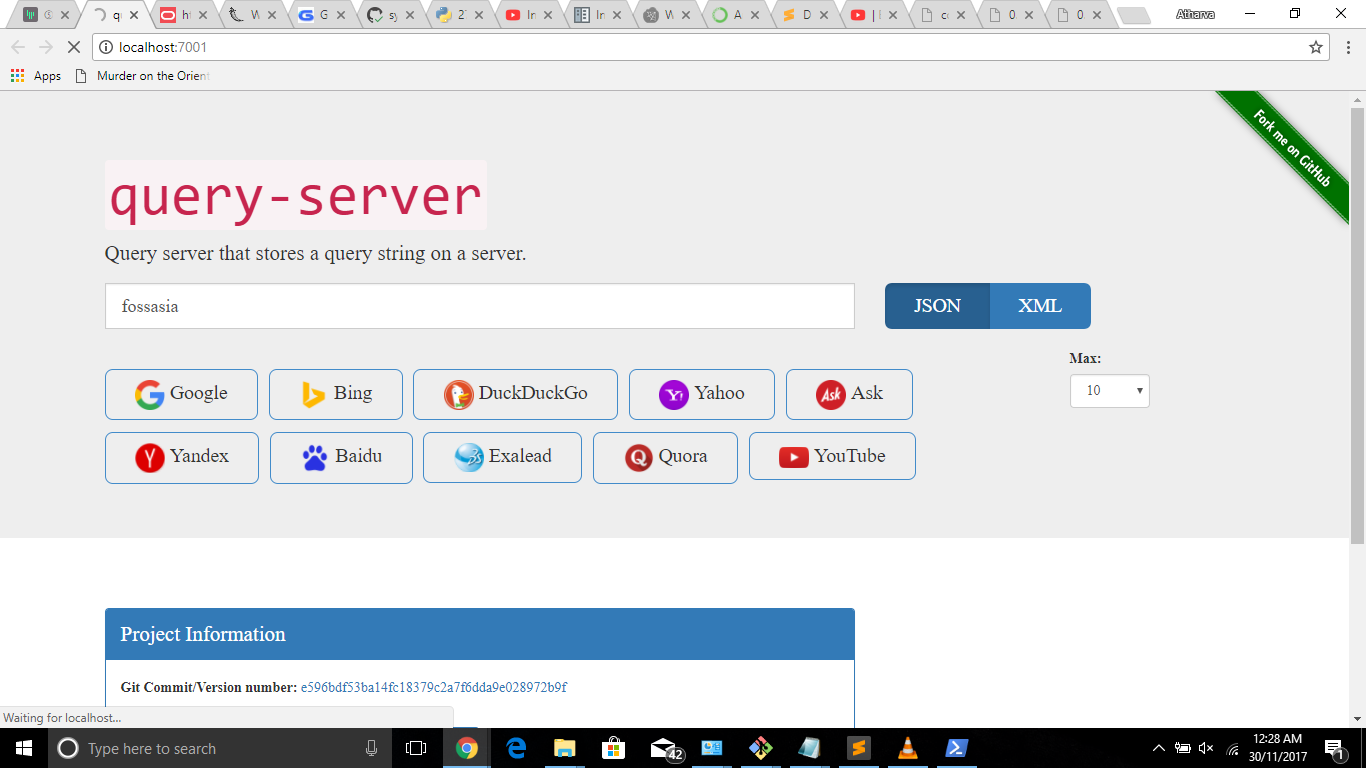The width and height of the screenshot is (1366, 768).
Task: Click the muted volume tray icon
Action: [x=1207, y=748]
